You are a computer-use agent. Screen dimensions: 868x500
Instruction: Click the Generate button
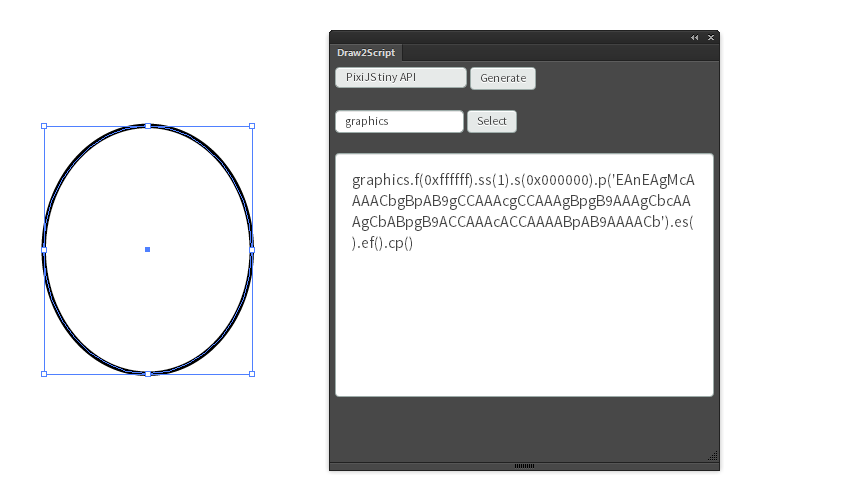coord(503,78)
